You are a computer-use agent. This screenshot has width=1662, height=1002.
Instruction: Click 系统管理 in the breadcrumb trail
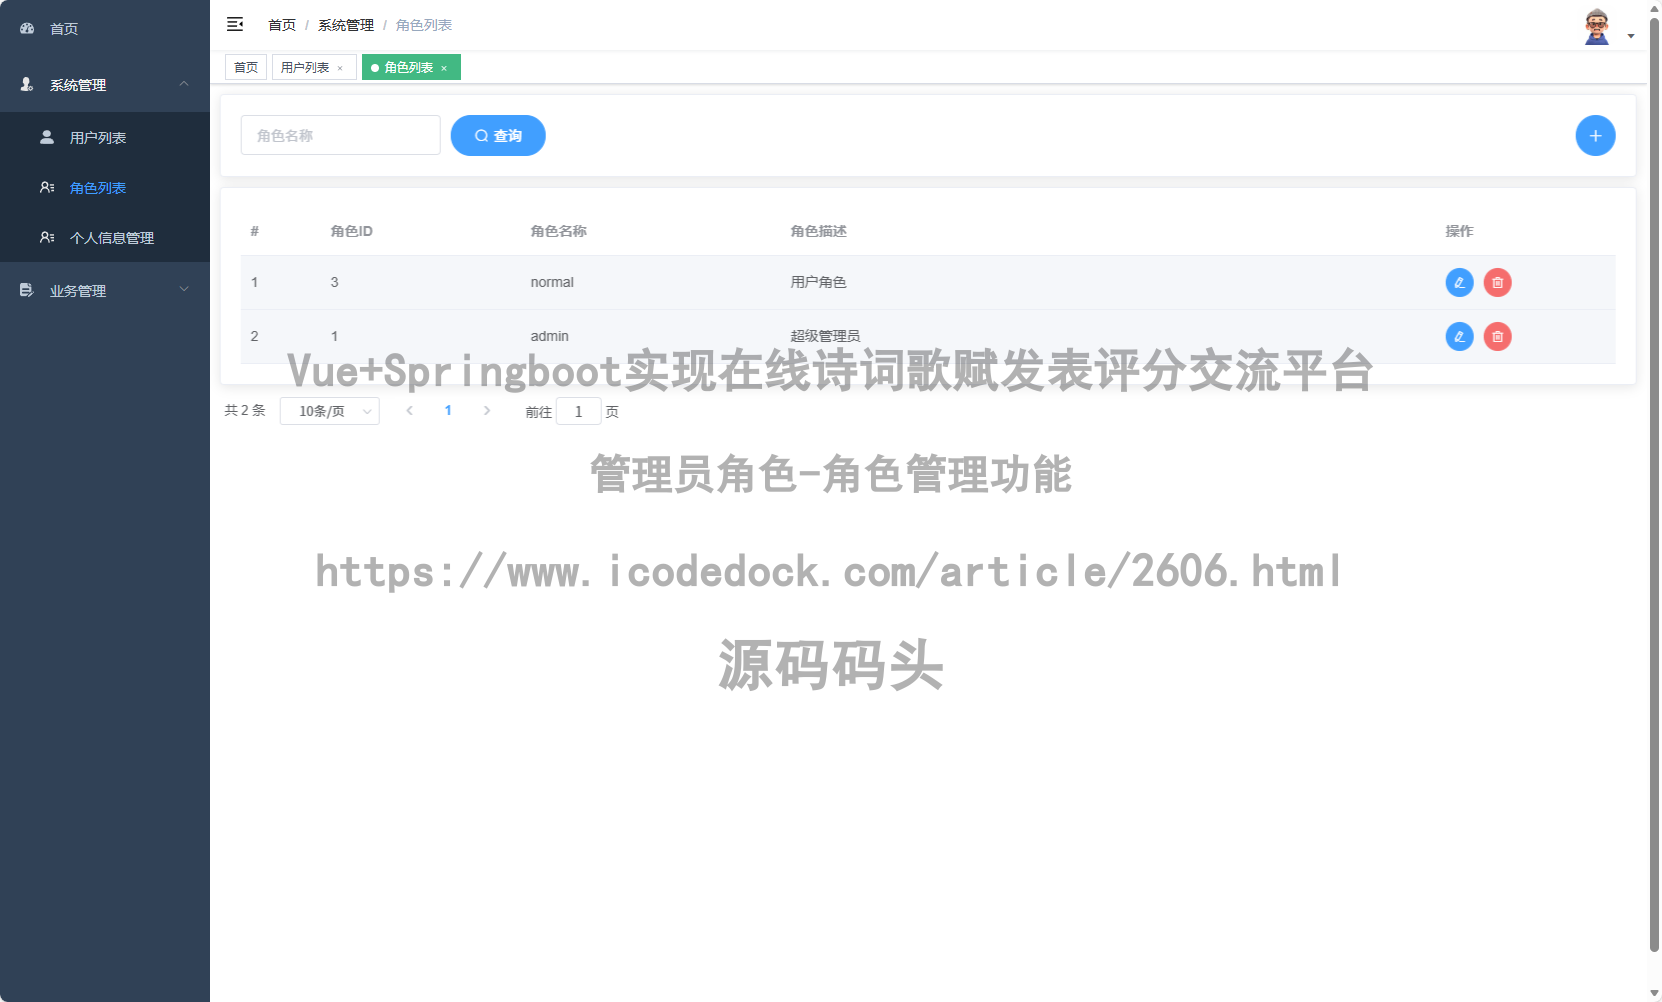[x=344, y=24]
